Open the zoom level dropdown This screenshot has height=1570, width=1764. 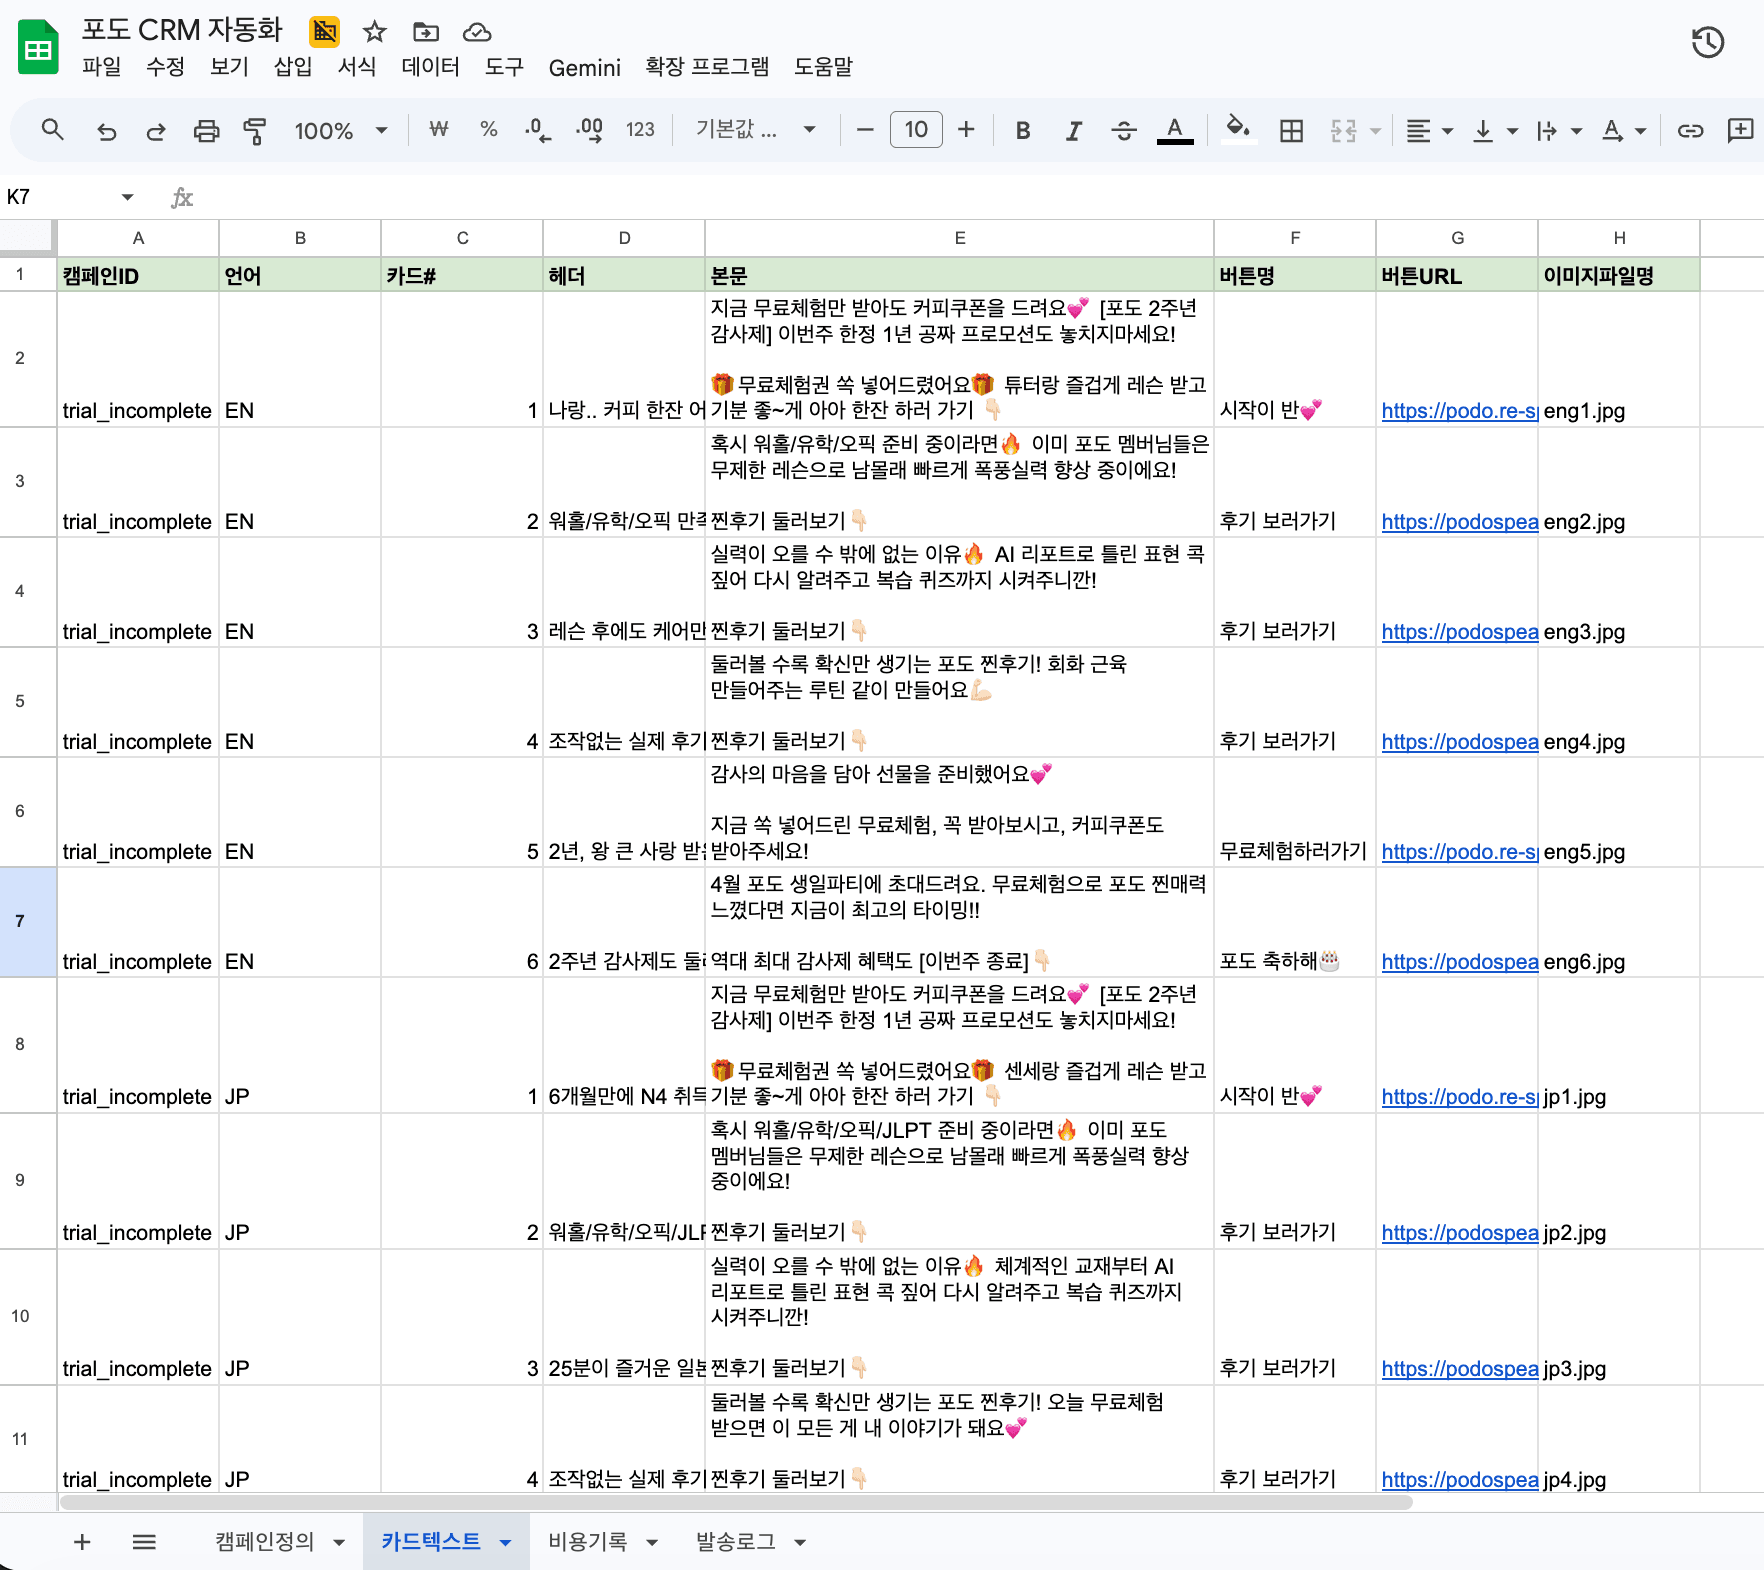[340, 131]
